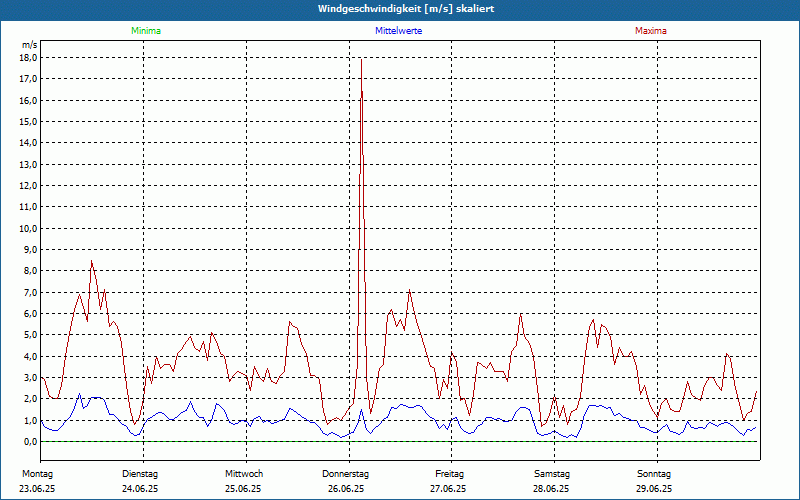Click the Mittelwerte legend label
Screen dimensions: 800x500
click(x=398, y=31)
